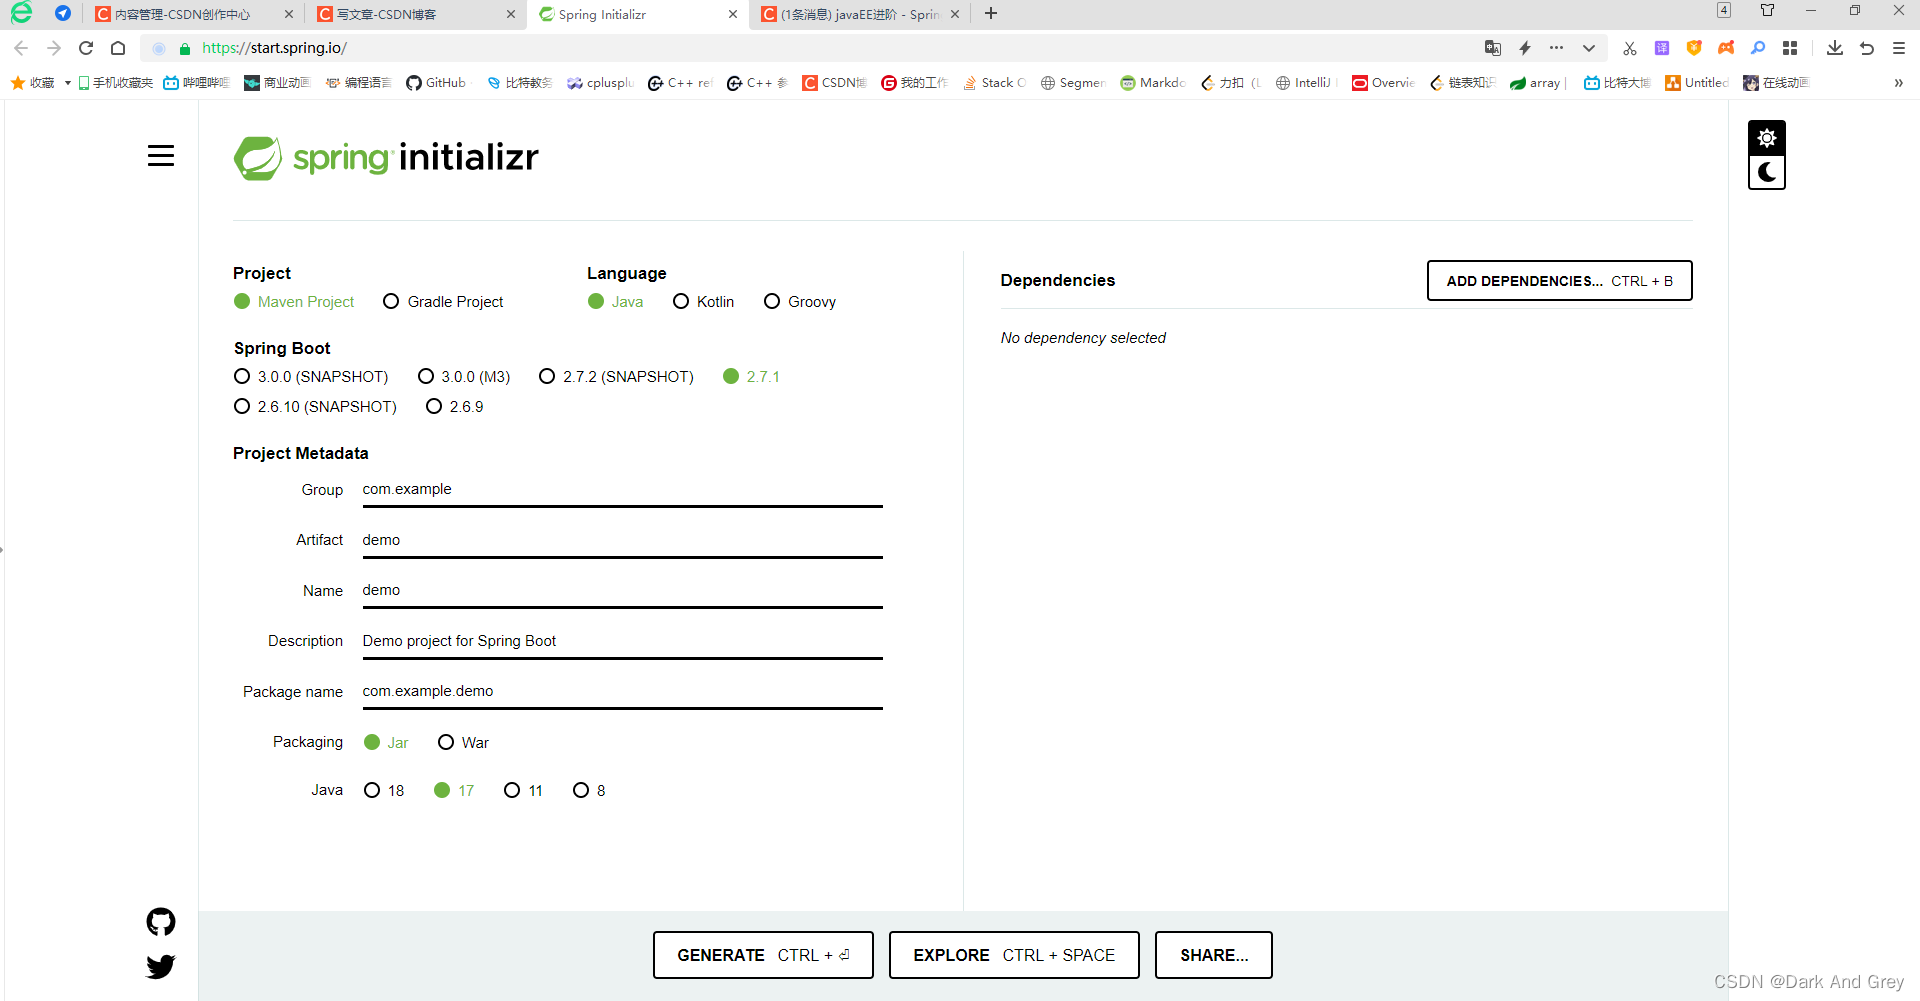1920x1001 pixels.
Task: Click SHARE... button
Action: tap(1214, 955)
